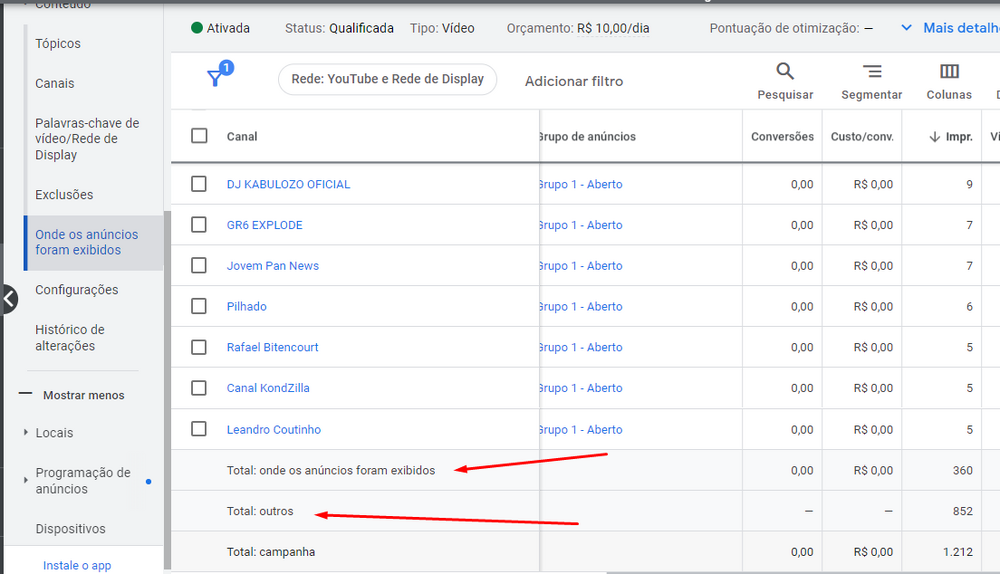Edit the R$ 10,00/dia budget
Screen dimensions: 1000x574
pyautogui.click(x=613, y=28)
